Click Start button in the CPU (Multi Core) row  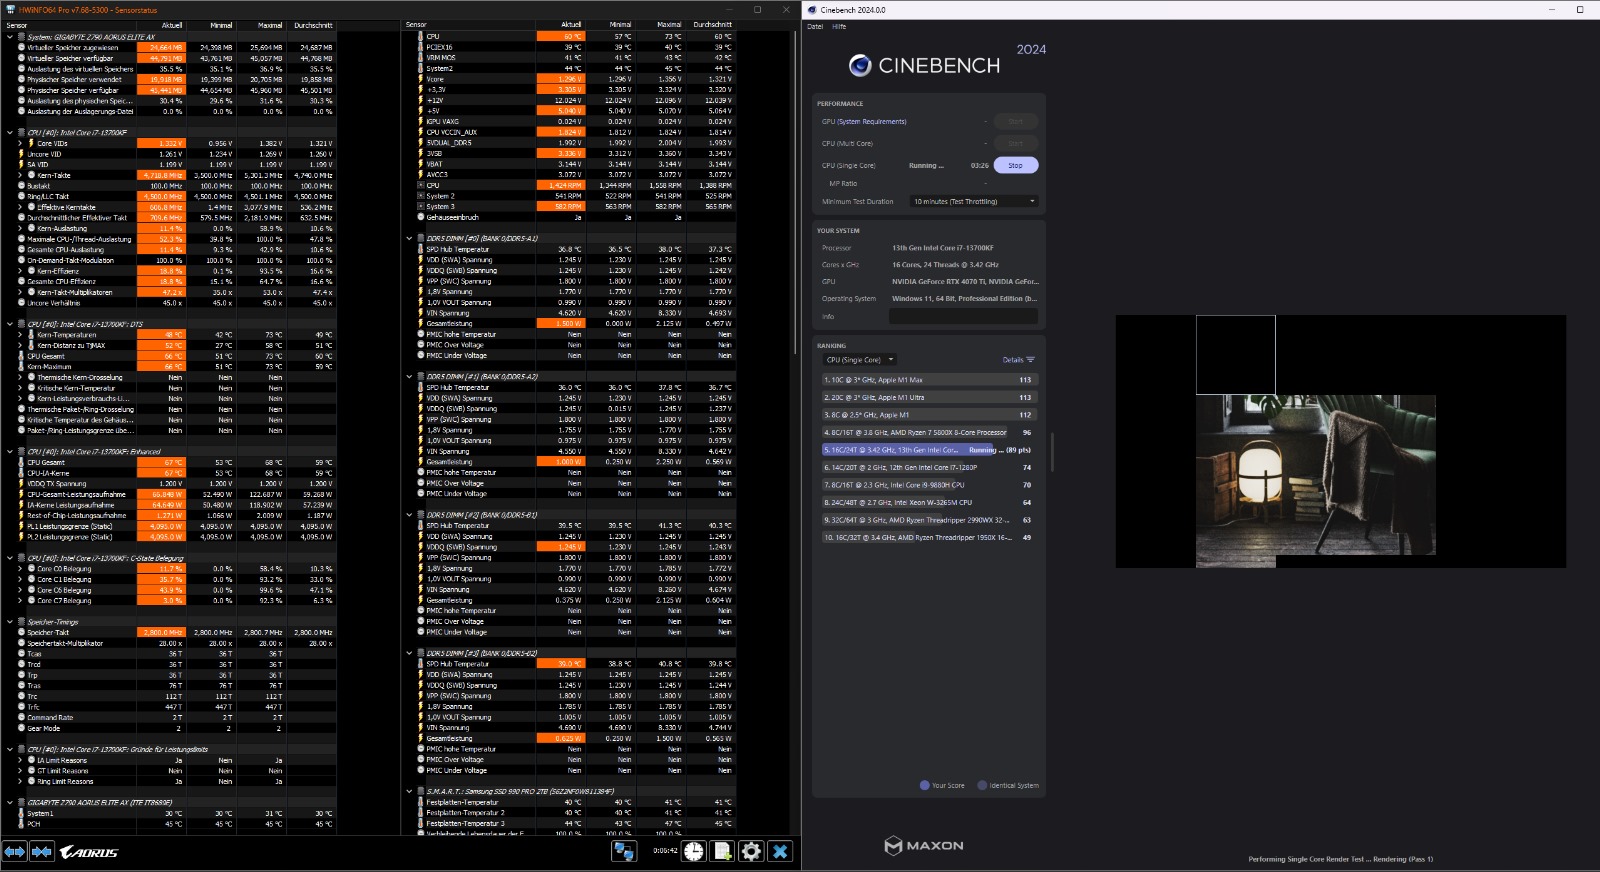tap(1015, 143)
